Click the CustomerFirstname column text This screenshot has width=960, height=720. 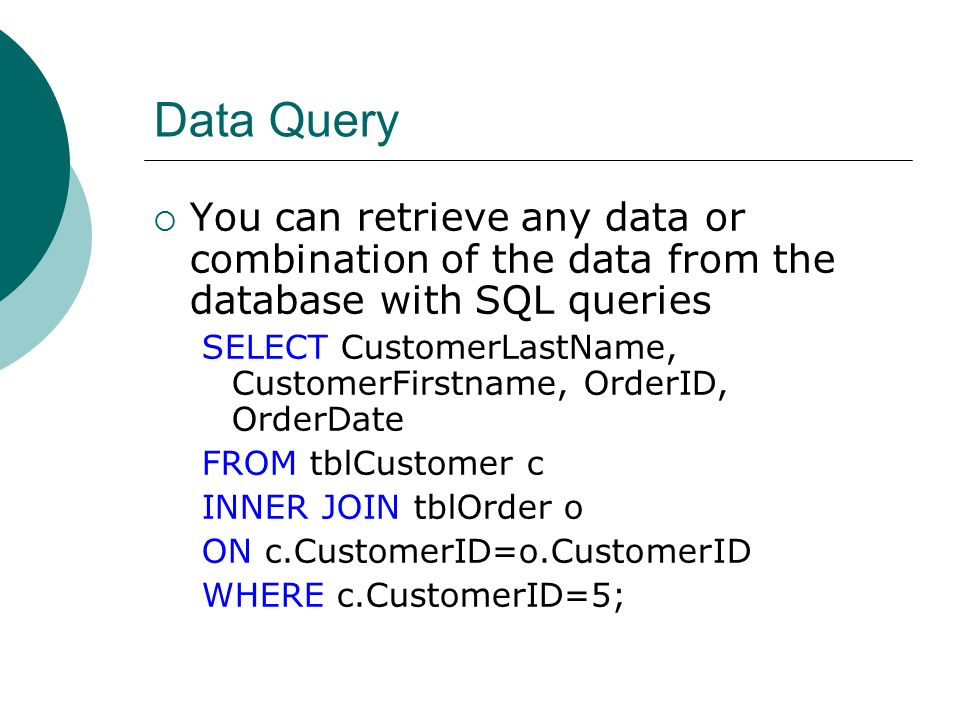click(395, 384)
